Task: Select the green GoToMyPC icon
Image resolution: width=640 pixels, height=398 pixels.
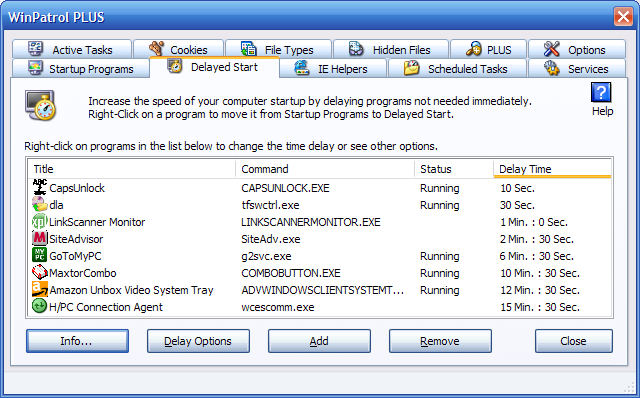Action: click(x=40, y=256)
